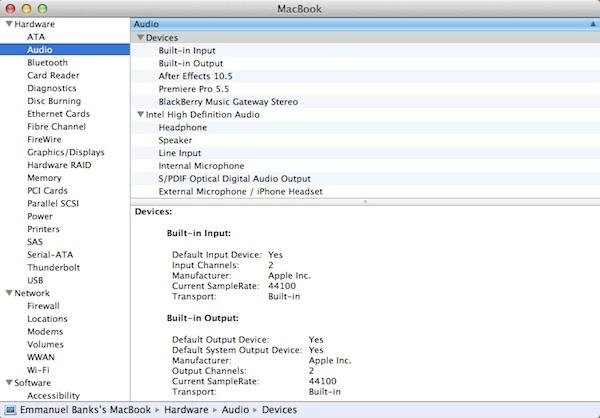Screen dimensions: 600x418
Task: Select the Headphone row
Action: tap(365, 127)
